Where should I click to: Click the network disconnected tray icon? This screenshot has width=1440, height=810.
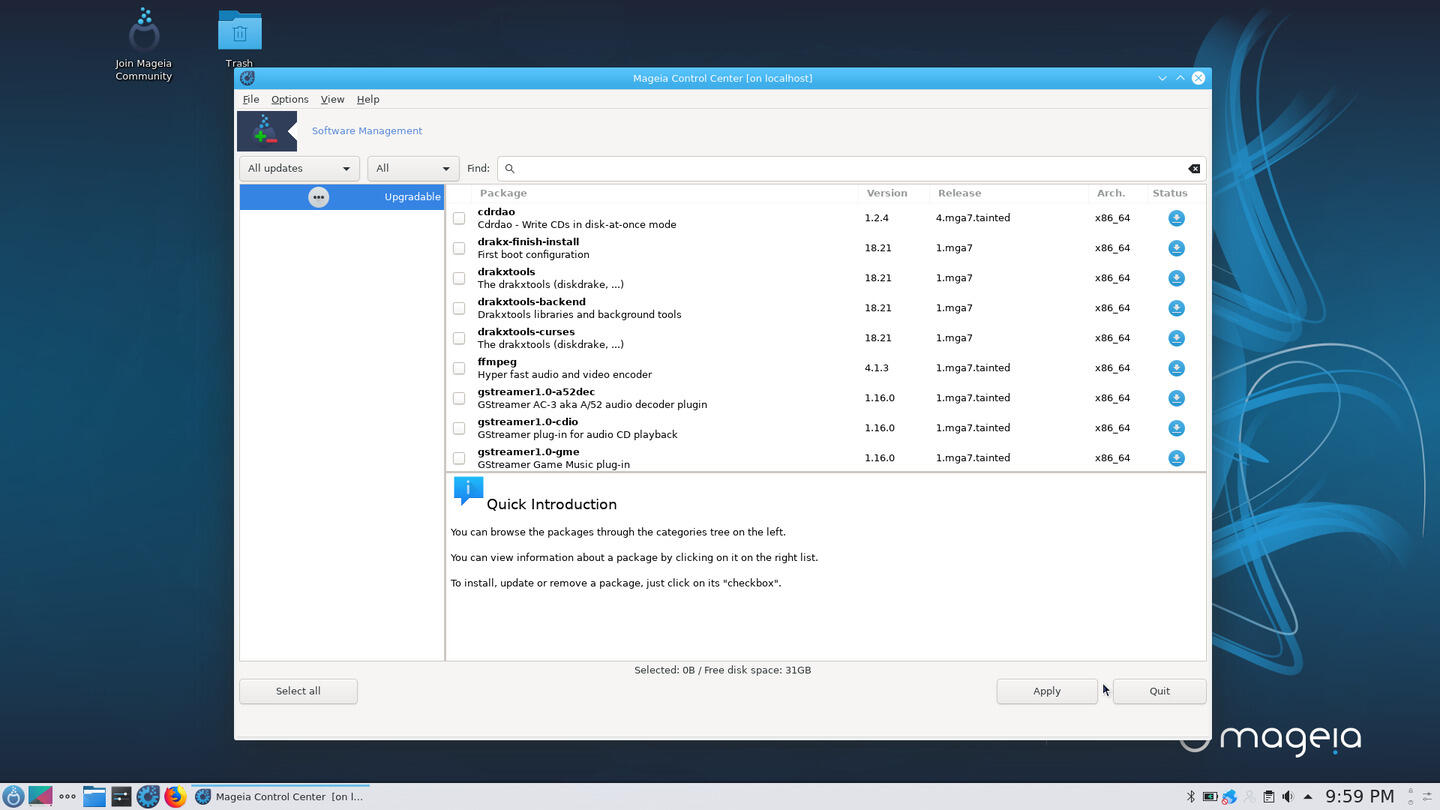coord(1229,797)
